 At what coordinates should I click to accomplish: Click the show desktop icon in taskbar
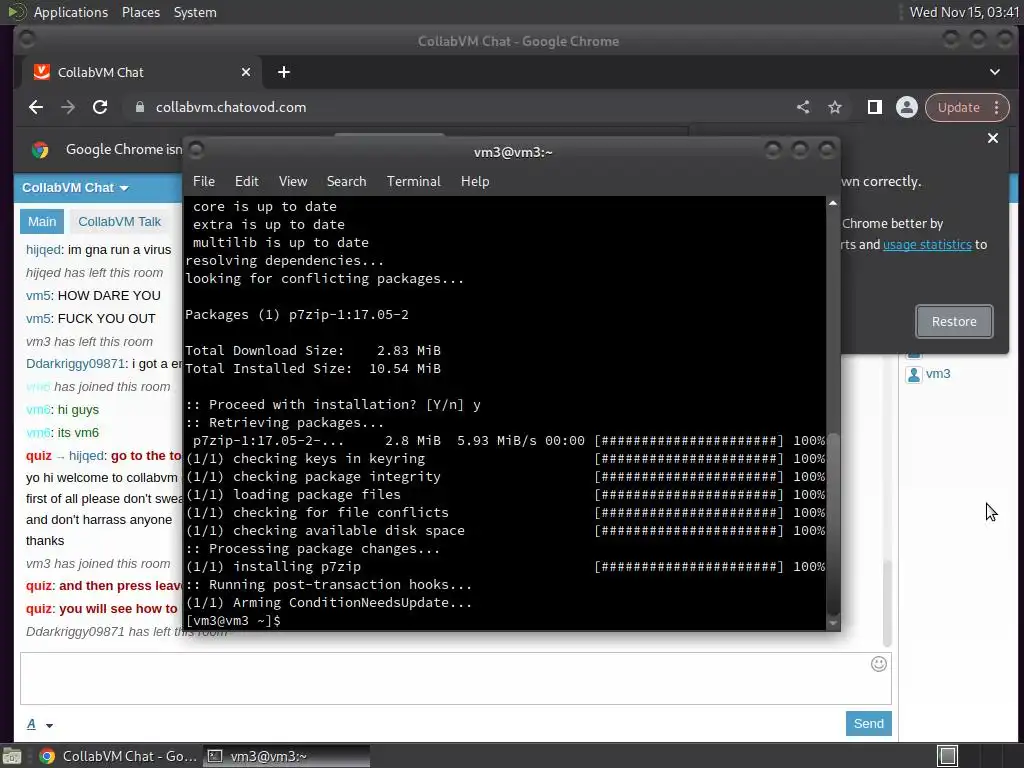tap(12, 756)
